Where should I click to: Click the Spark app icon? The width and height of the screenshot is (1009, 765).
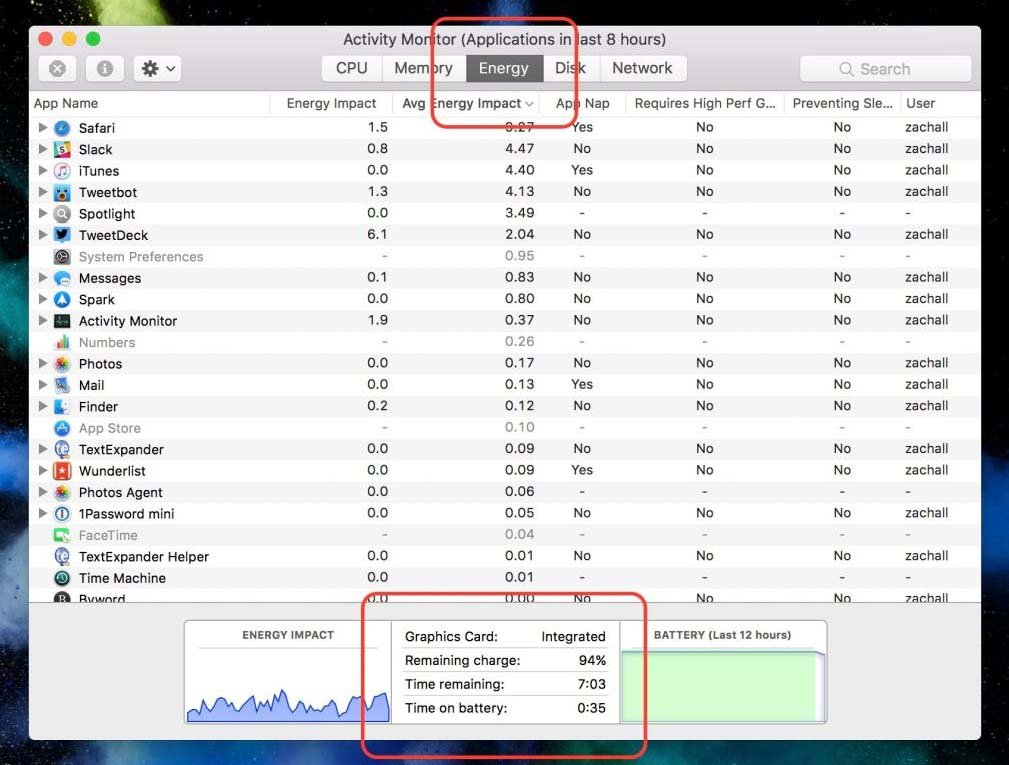(64, 298)
